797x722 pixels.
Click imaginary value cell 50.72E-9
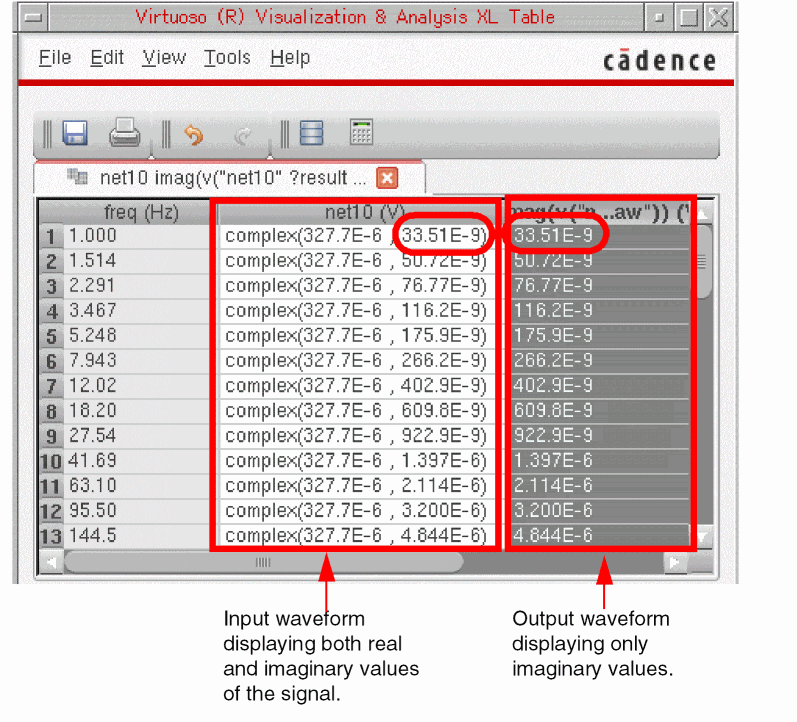coord(600,261)
